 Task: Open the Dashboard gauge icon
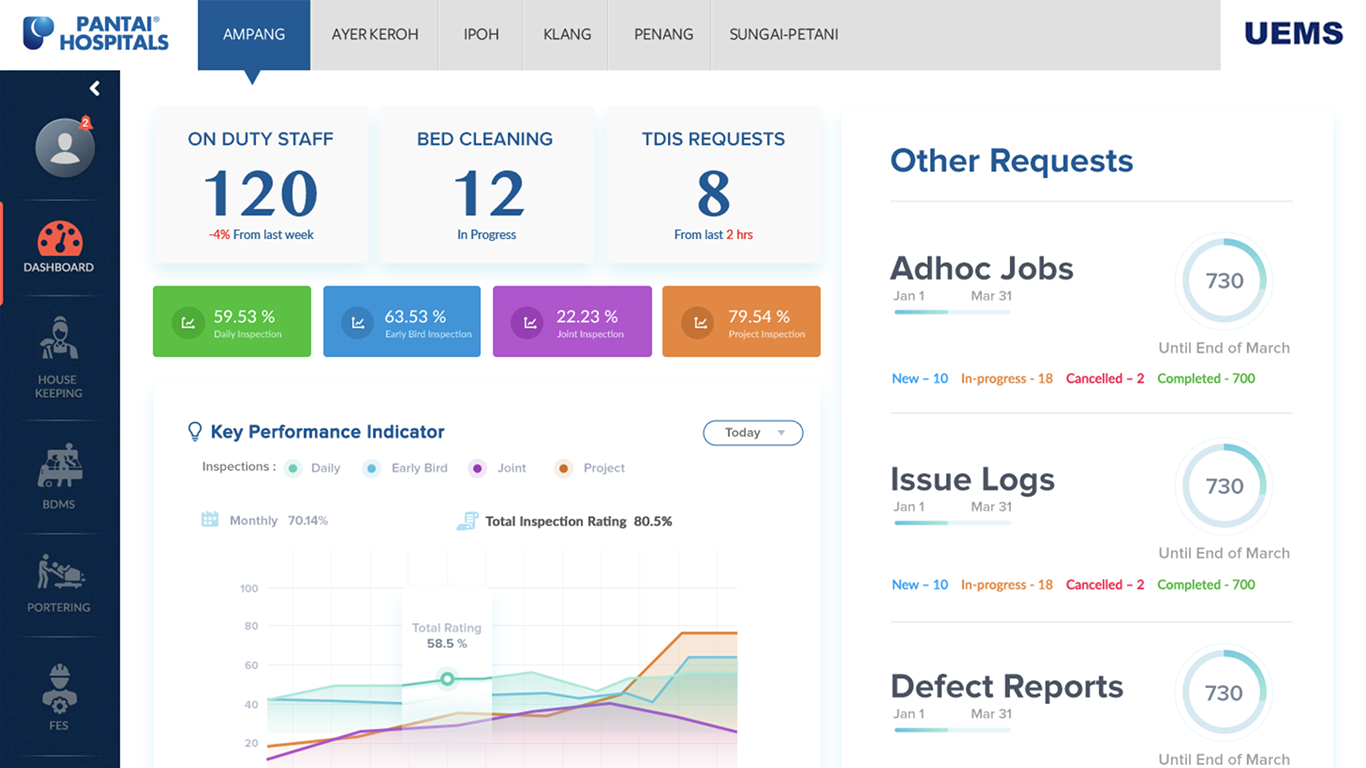click(x=59, y=240)
